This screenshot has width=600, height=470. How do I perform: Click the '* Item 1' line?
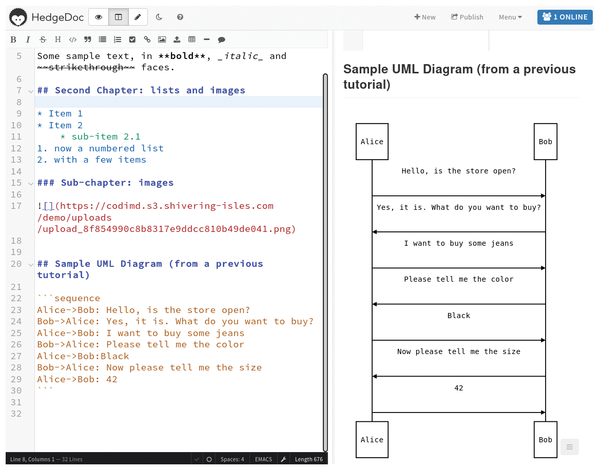tap(60, 114)
